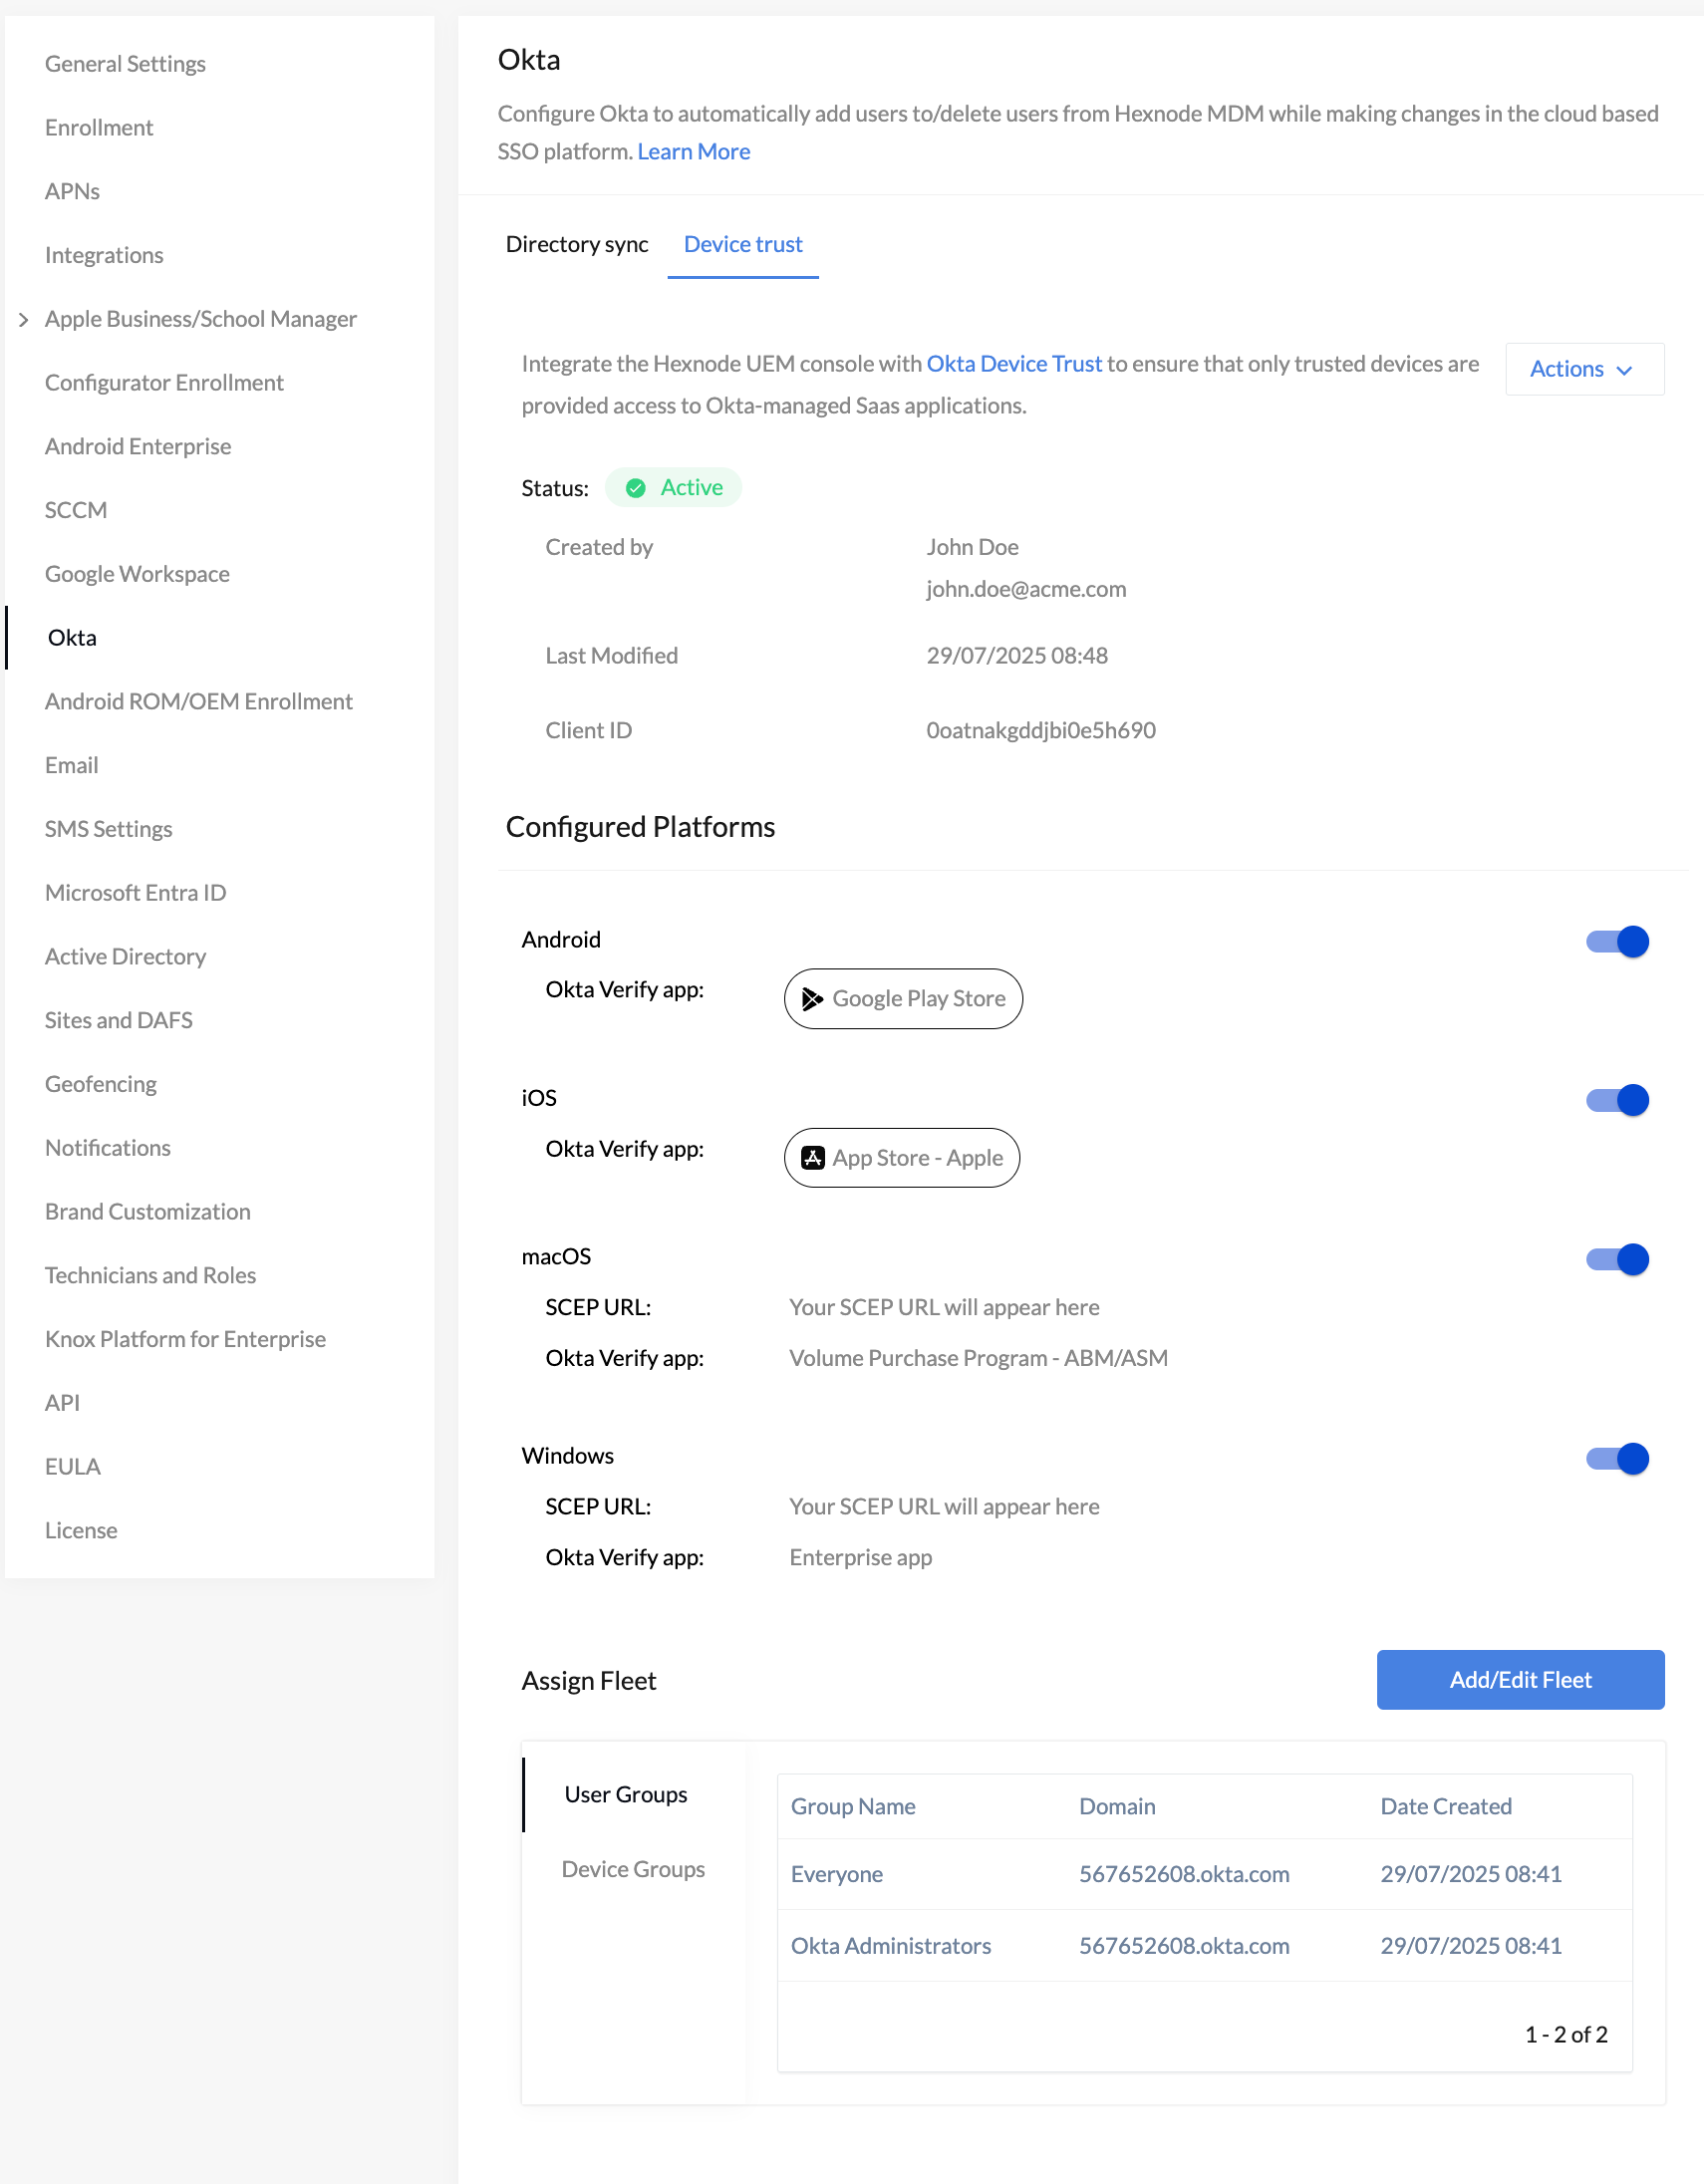
Task: Go to Google Workspace settings
Action: 137,574
